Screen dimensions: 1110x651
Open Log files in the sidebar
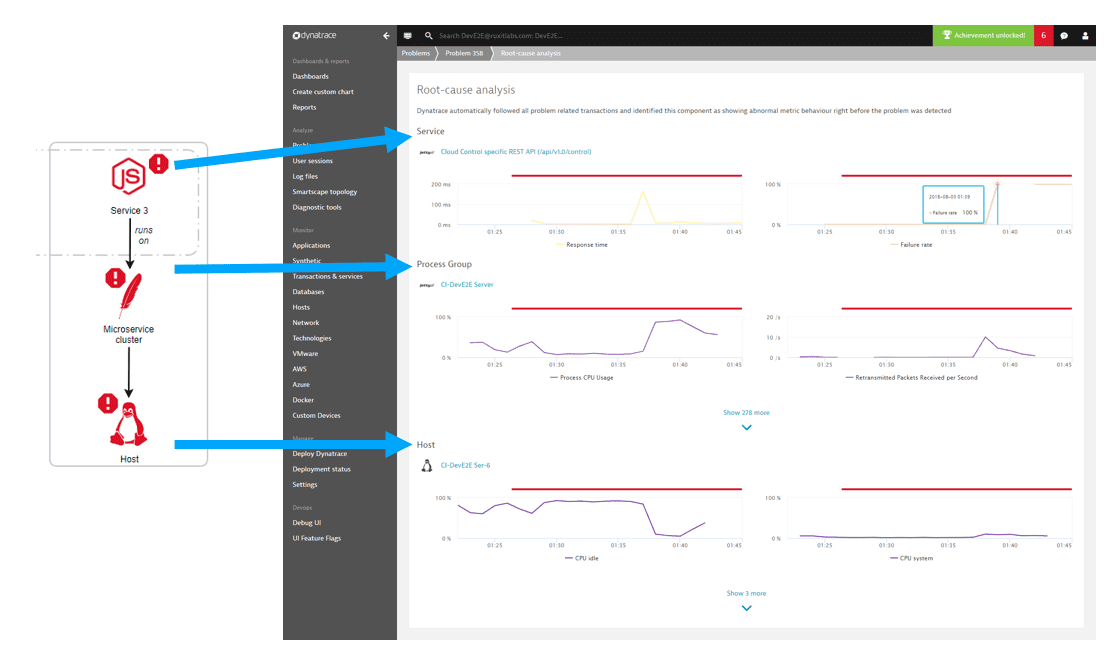click(305, 177)
